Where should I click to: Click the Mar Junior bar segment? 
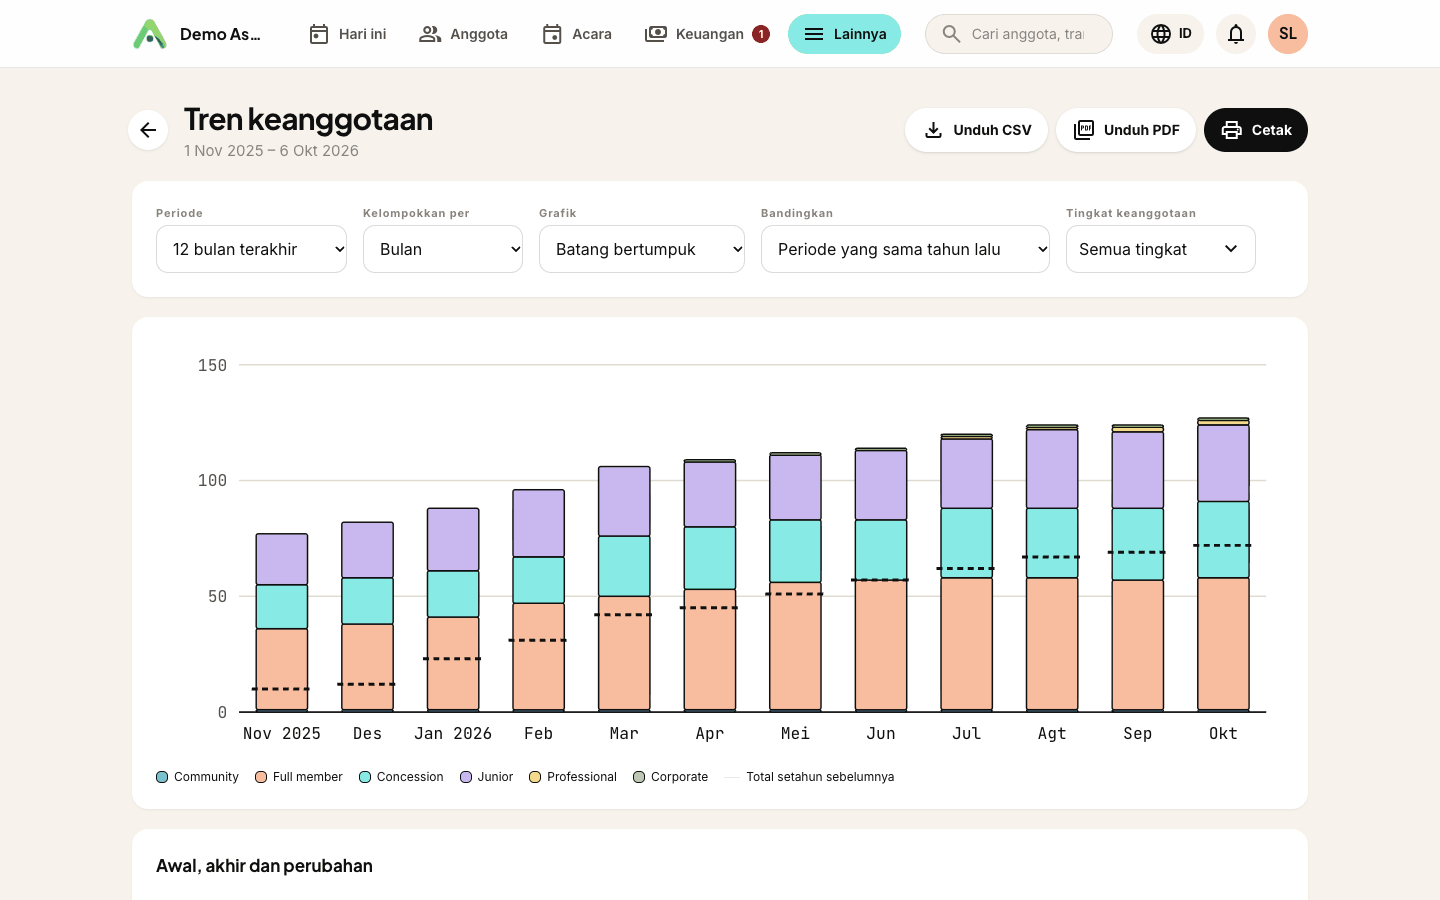click(624, 501)
